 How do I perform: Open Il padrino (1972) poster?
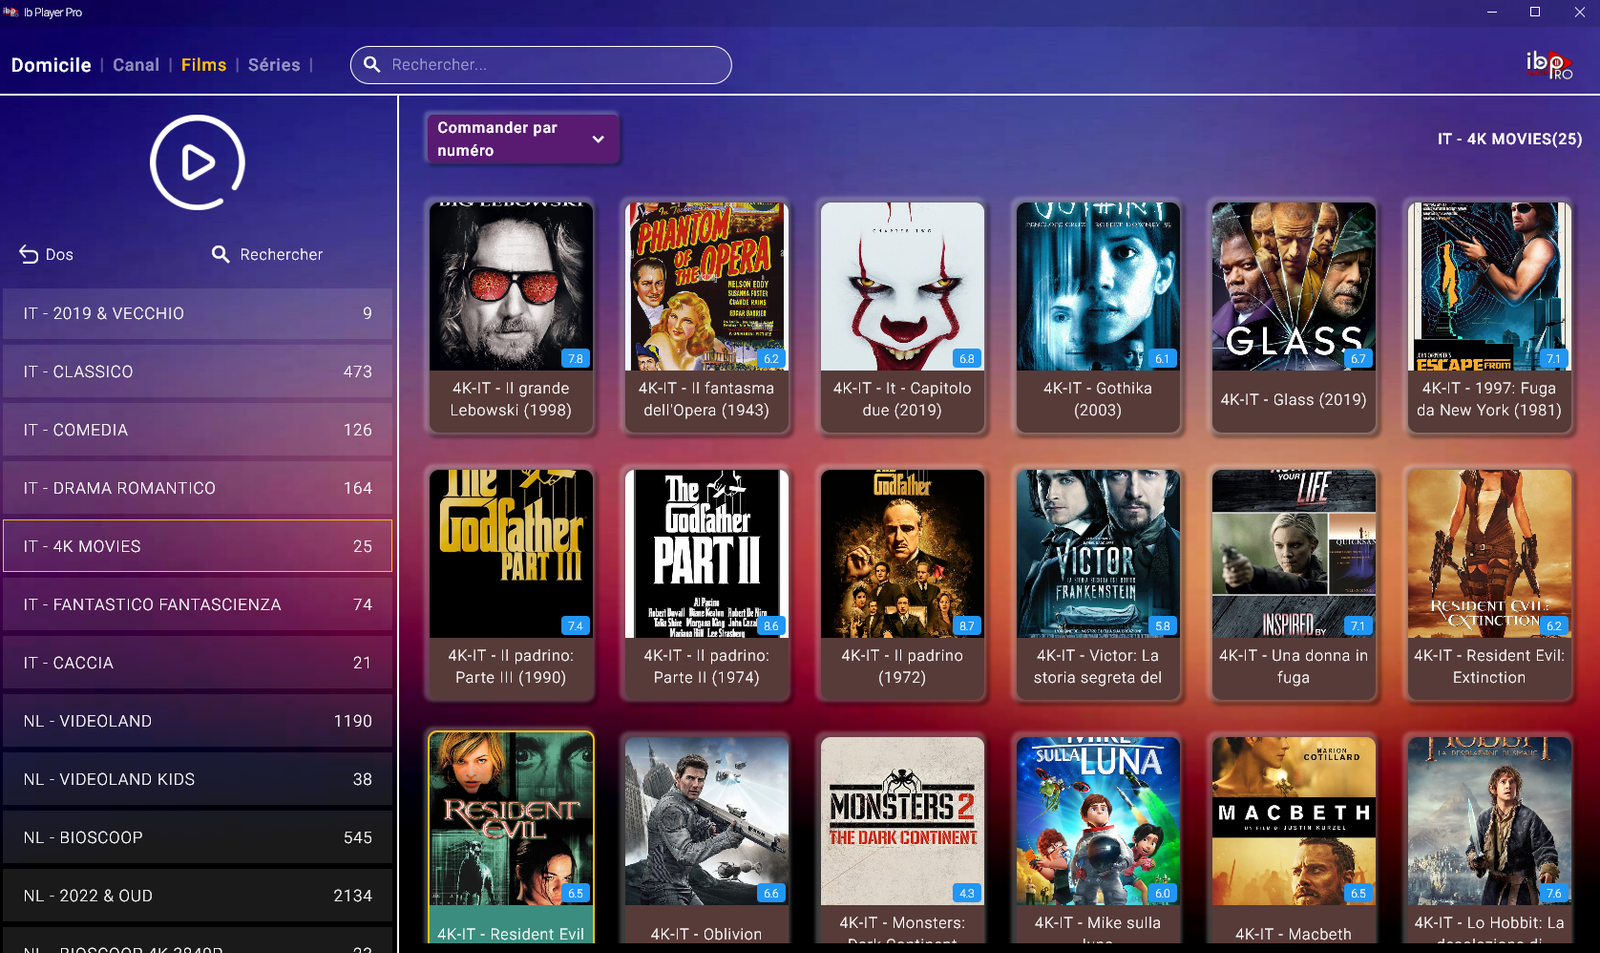(902, 554)
